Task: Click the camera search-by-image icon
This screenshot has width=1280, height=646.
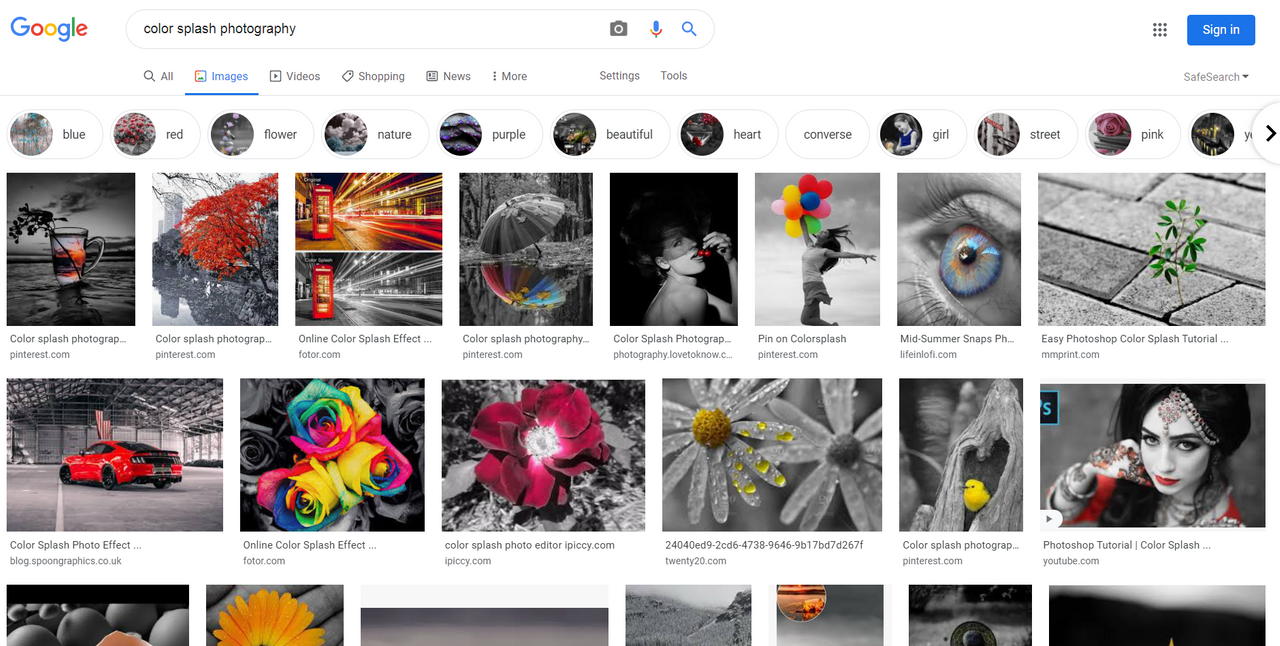Action: click(x=619, y=29)
